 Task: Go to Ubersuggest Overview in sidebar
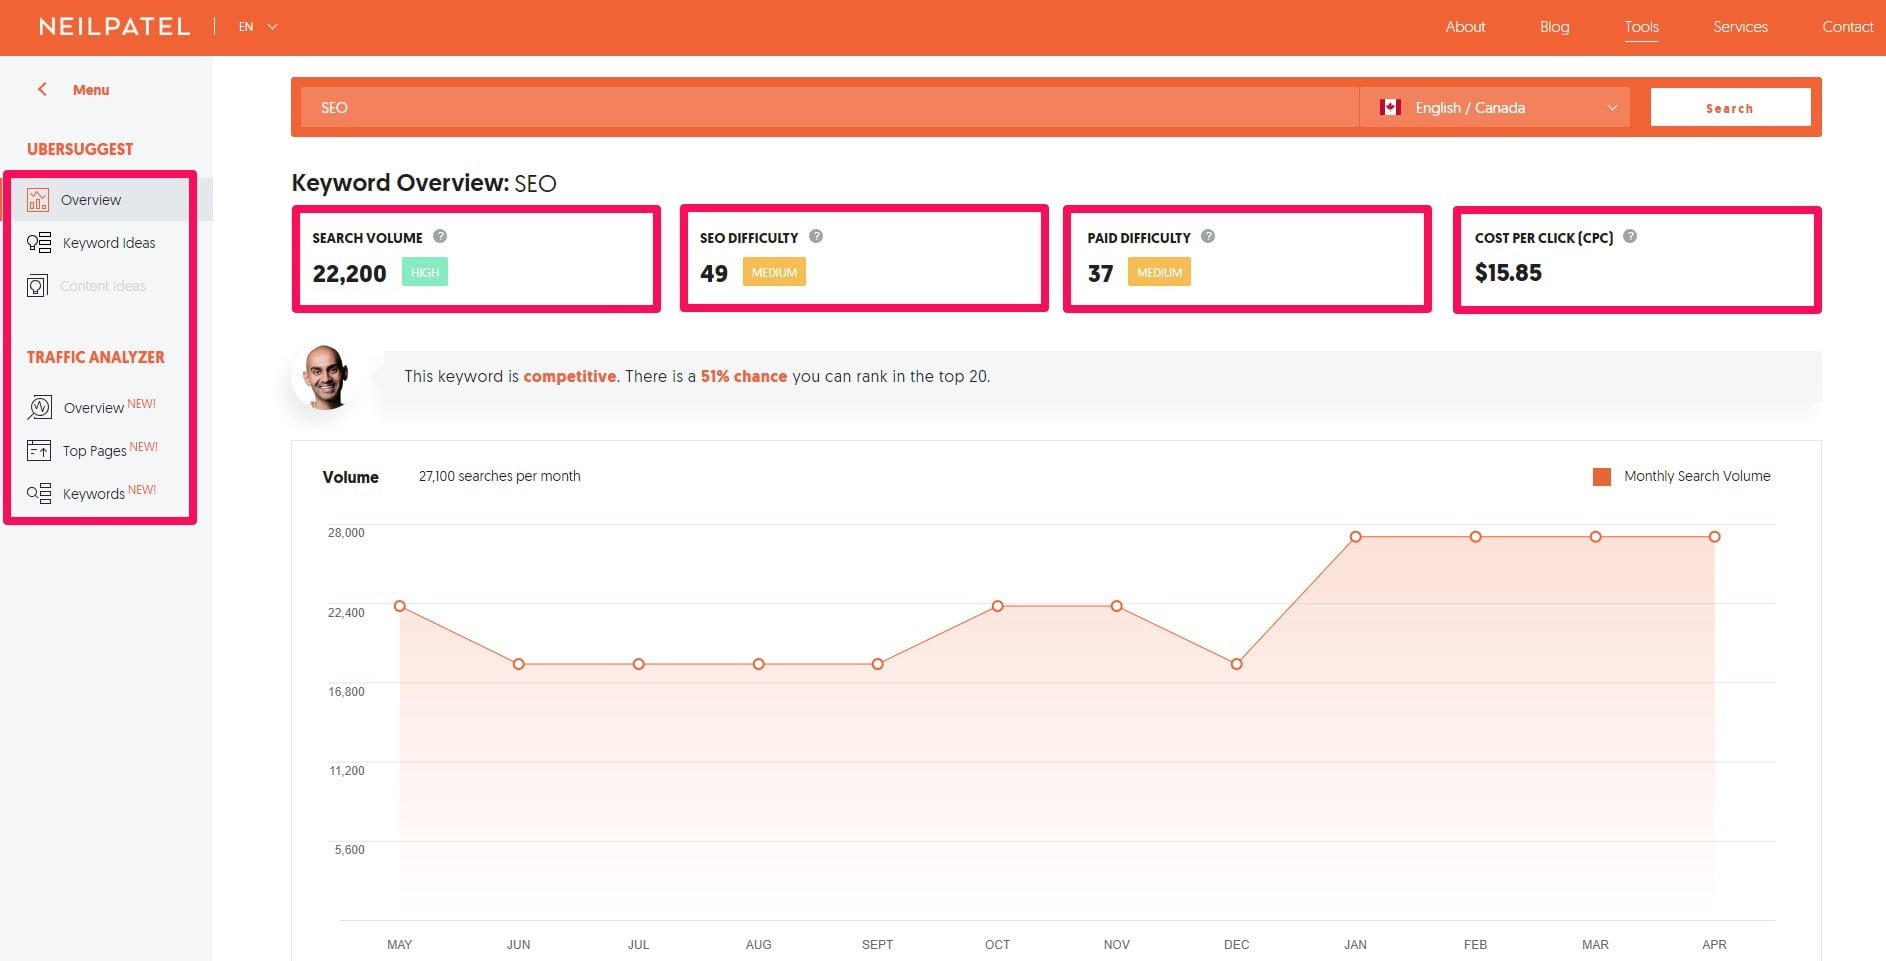(x=91, y=200)
